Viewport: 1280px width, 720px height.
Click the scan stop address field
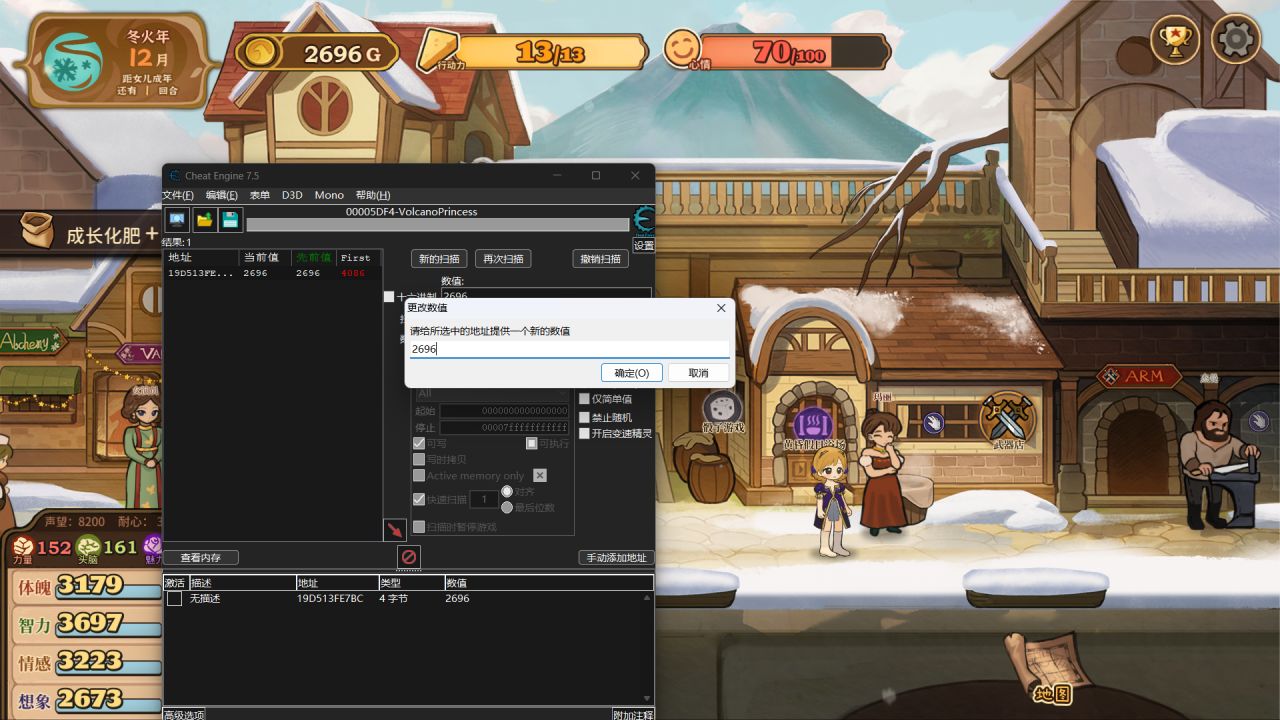(x=504, y=428)
